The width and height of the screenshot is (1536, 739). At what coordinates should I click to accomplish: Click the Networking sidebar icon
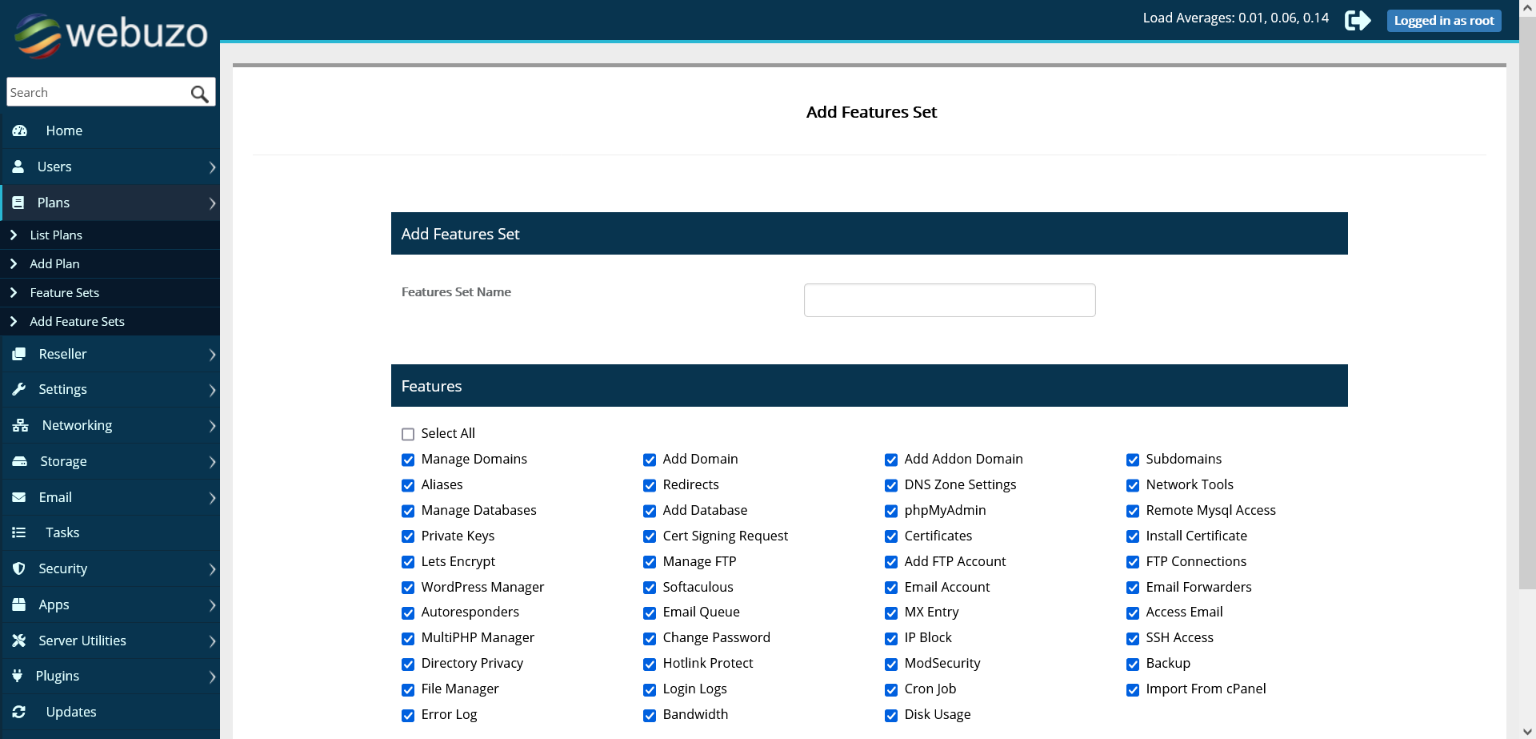click(x=20, y=426)
